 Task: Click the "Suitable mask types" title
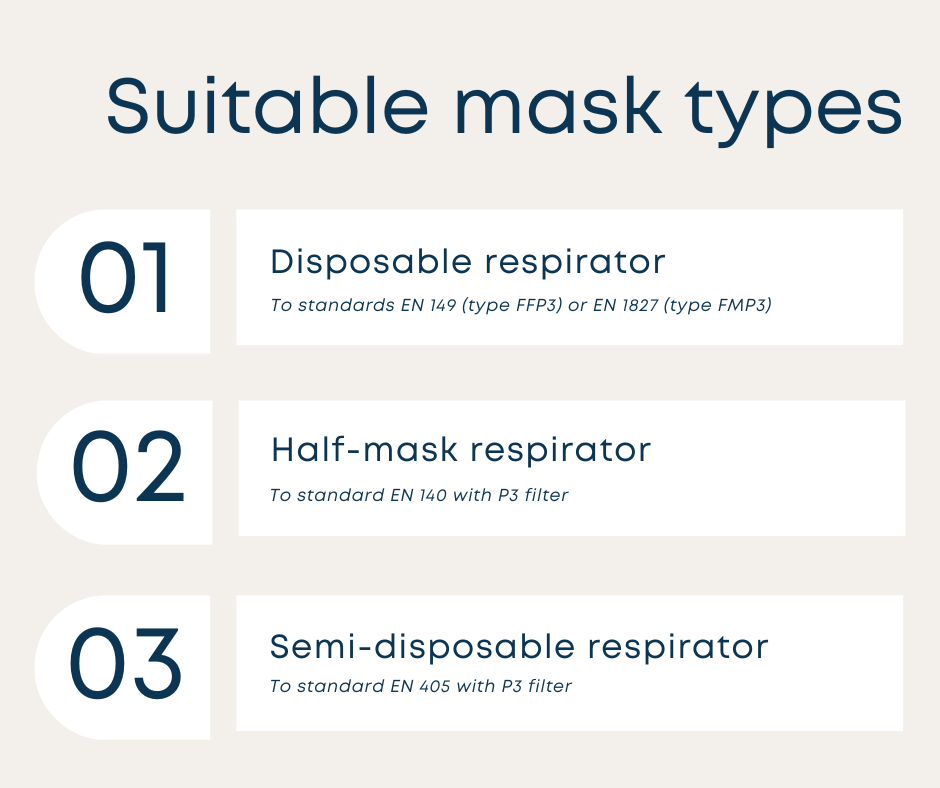click(x=504, y=106)
